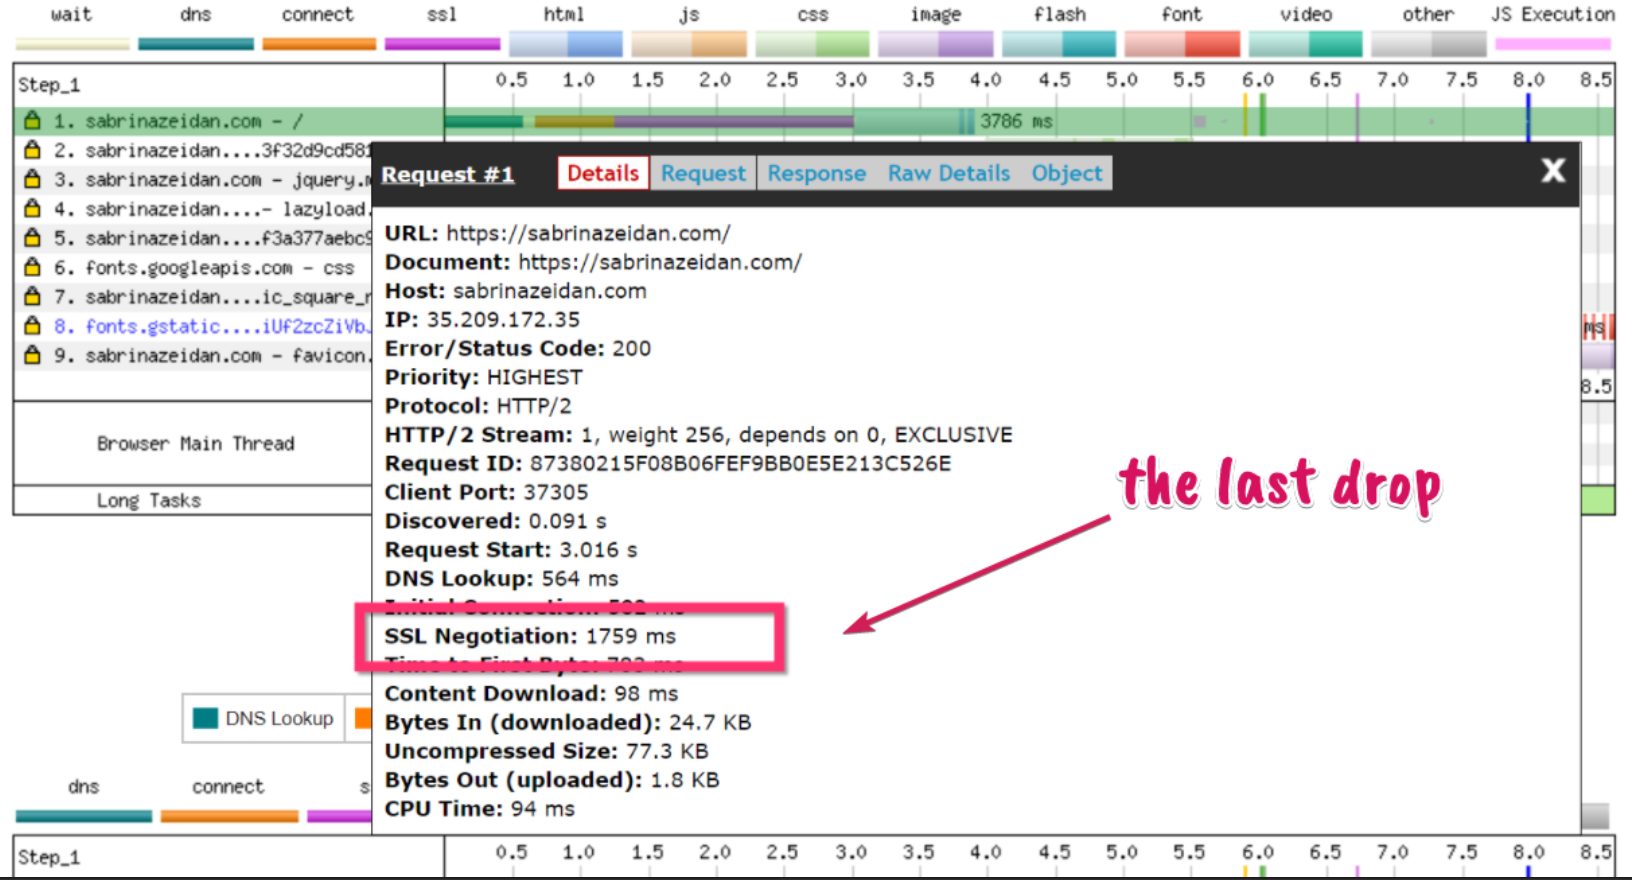Image resolution: width=1632 pixels, height=880 pixels.
Task: Open the Response tab
Action: [816, 173]
